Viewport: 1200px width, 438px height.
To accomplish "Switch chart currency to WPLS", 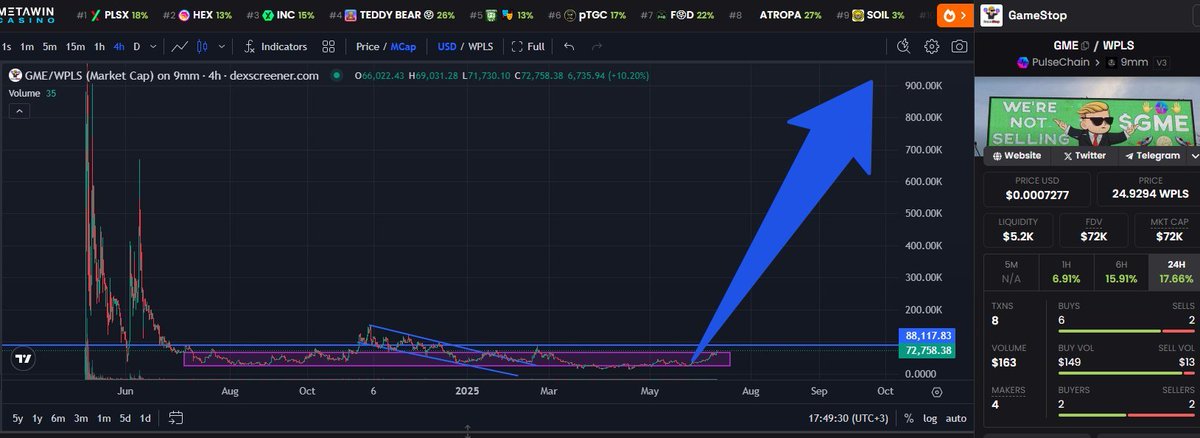I will click(482, 47).
